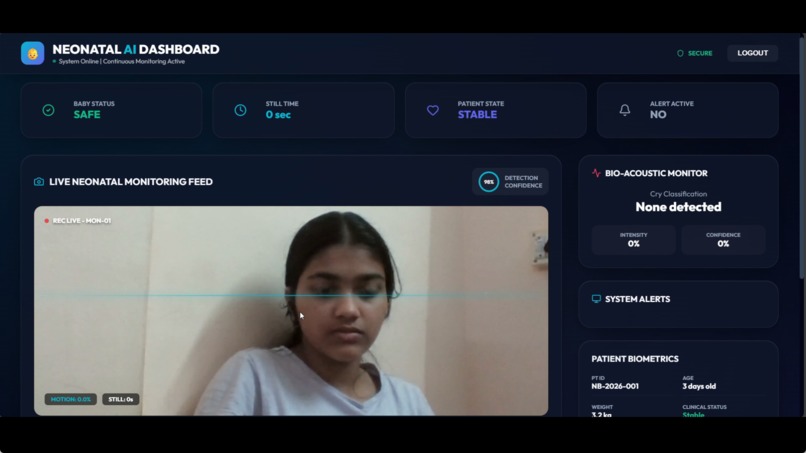Click the LIVE NEONATAL MONITORING FEED heading
This screenshot has width=806, height=453.
[131, 182]
